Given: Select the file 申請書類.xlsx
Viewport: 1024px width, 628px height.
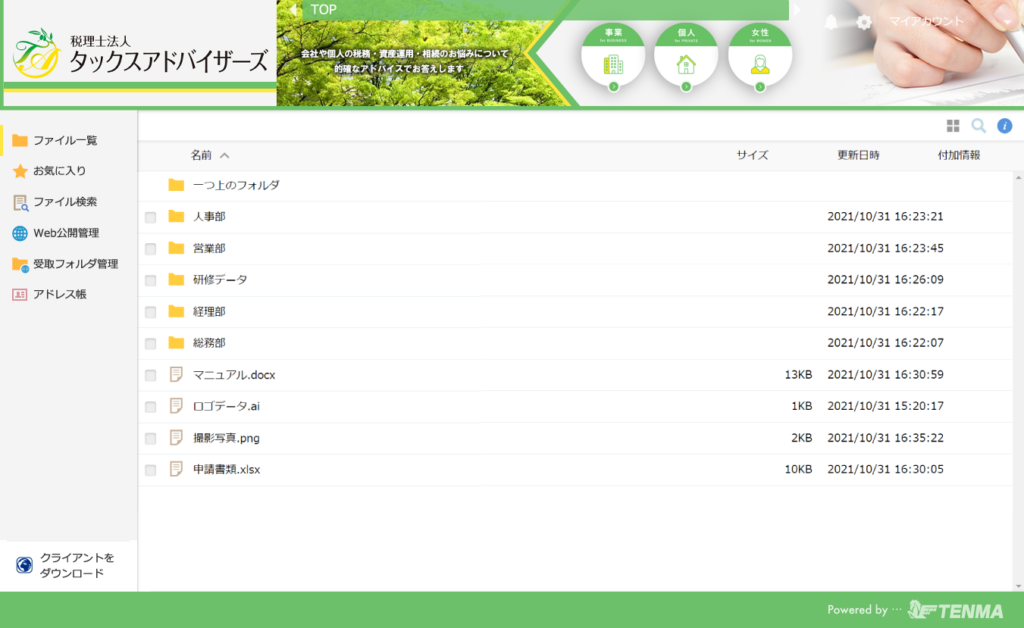Looking at the screenshot, I should (226, 469).
